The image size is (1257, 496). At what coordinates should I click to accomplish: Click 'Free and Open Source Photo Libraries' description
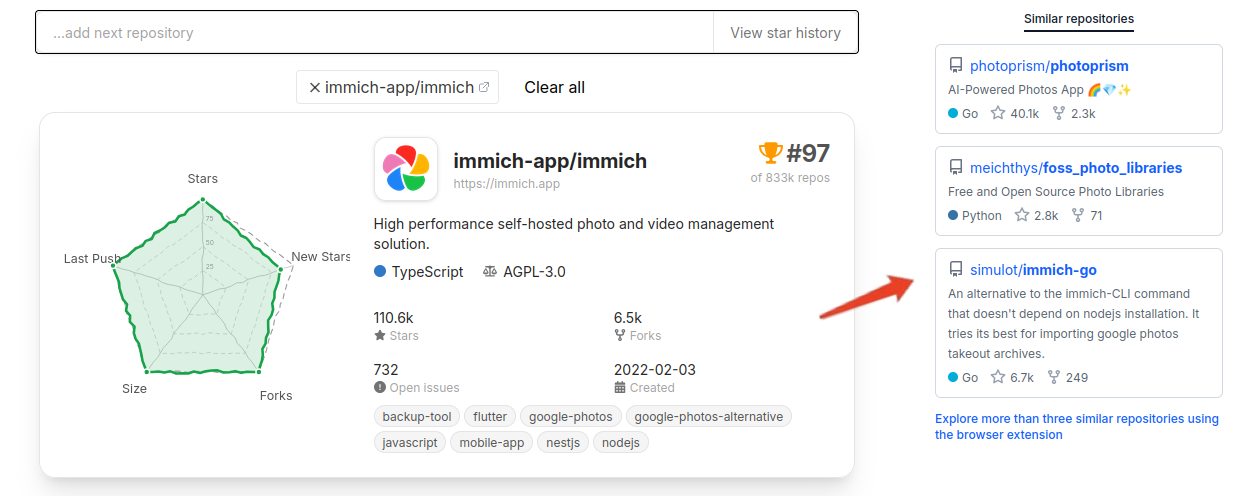coord(1056,192)
